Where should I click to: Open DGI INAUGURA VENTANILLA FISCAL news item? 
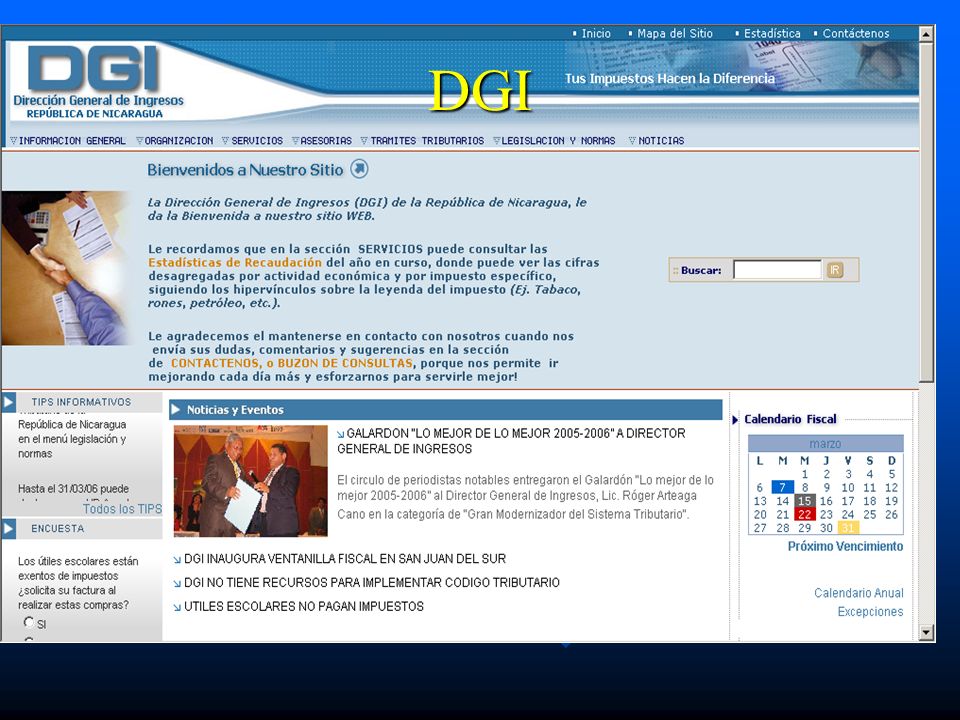tap(345, 559)
